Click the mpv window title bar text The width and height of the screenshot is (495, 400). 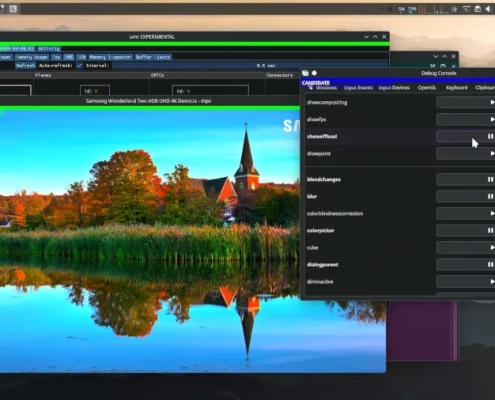pos(148,101)
